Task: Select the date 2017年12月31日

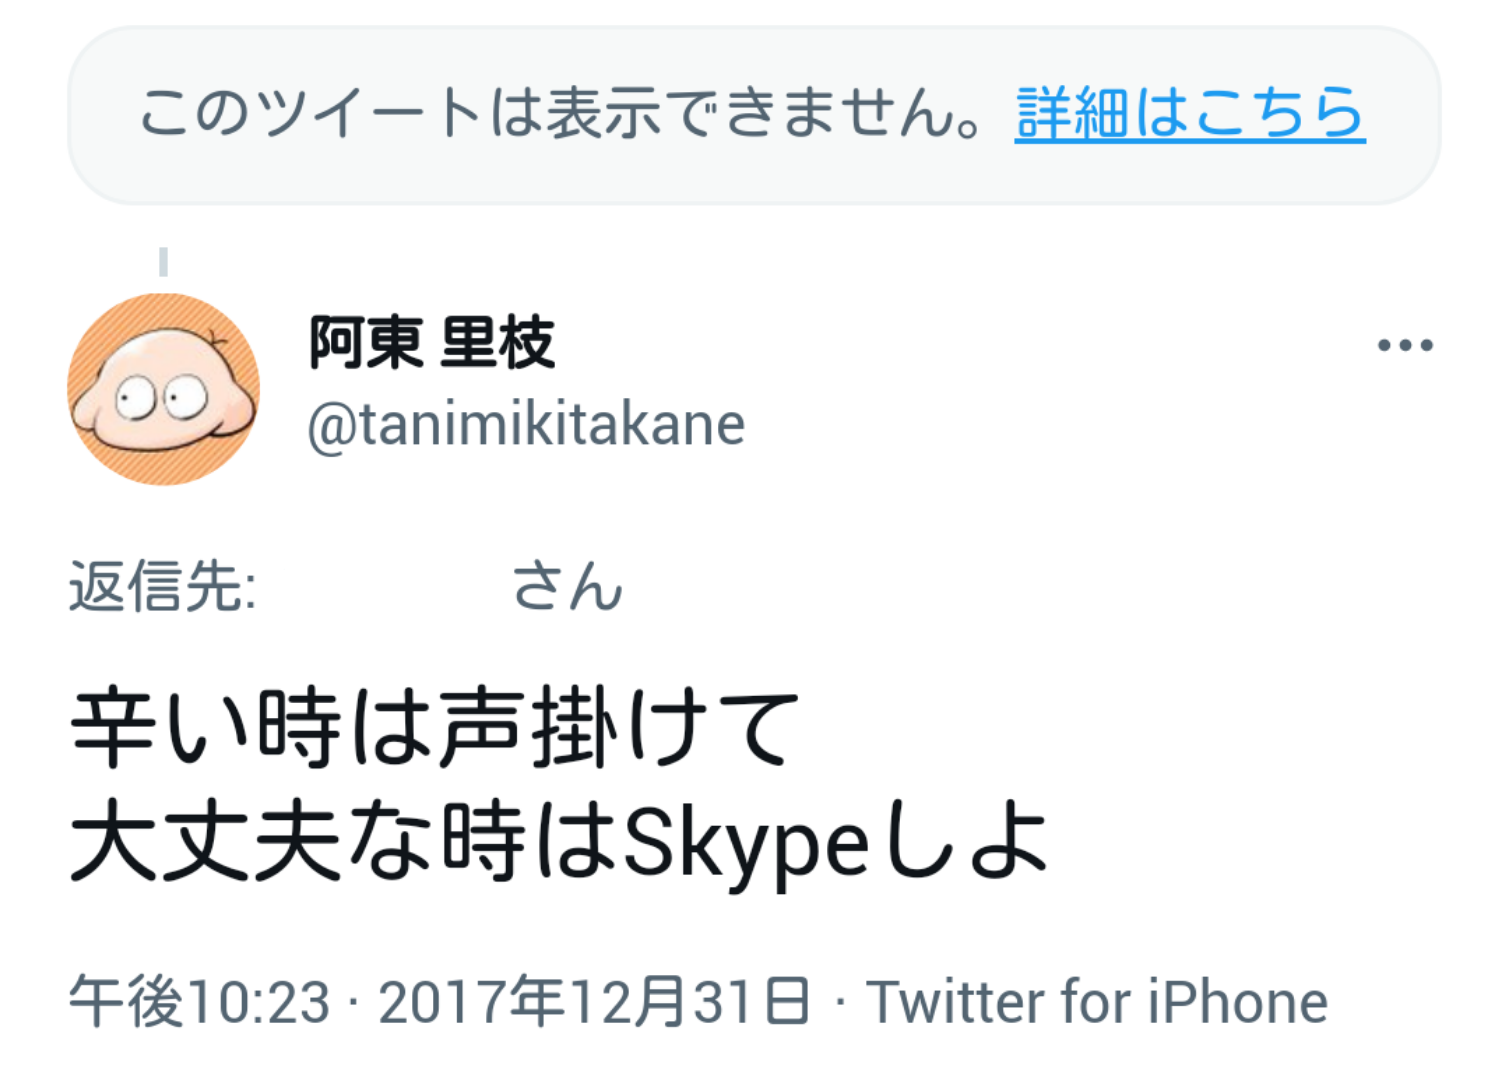Action: coord(594,1002)
